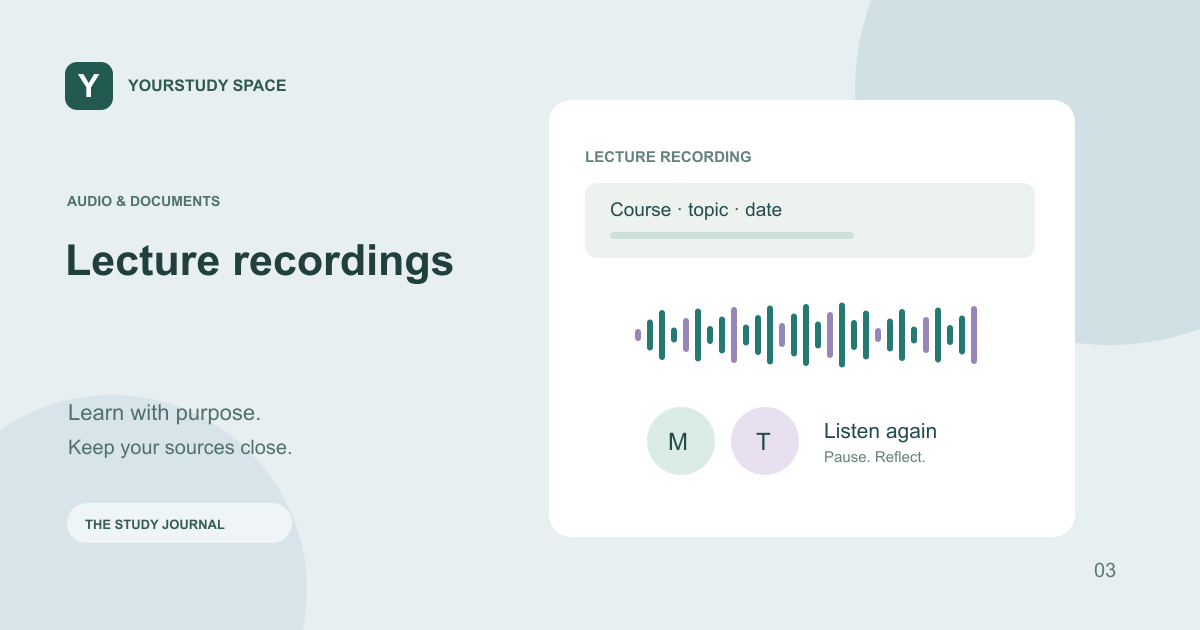
Task: Click the page number 03
Action: click(x=1105, y=571)
